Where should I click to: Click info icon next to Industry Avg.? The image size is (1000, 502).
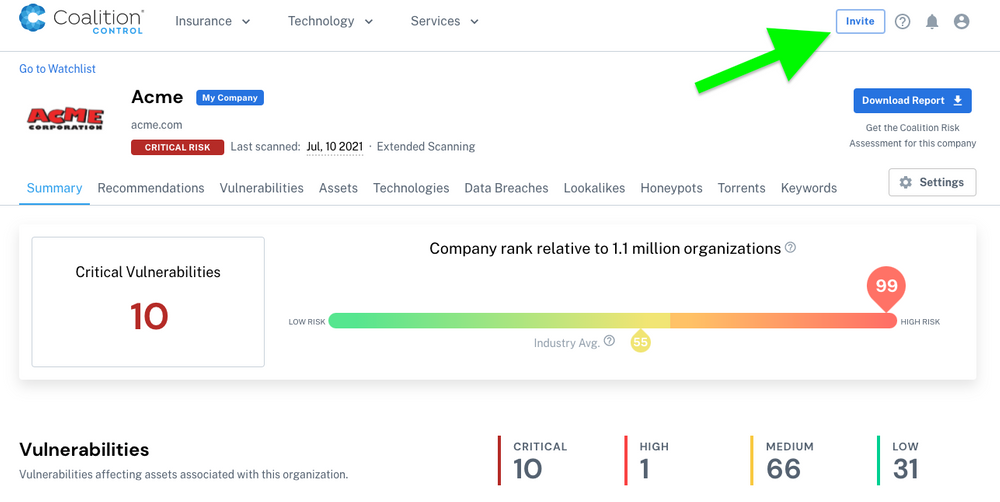tap(609, 341)
